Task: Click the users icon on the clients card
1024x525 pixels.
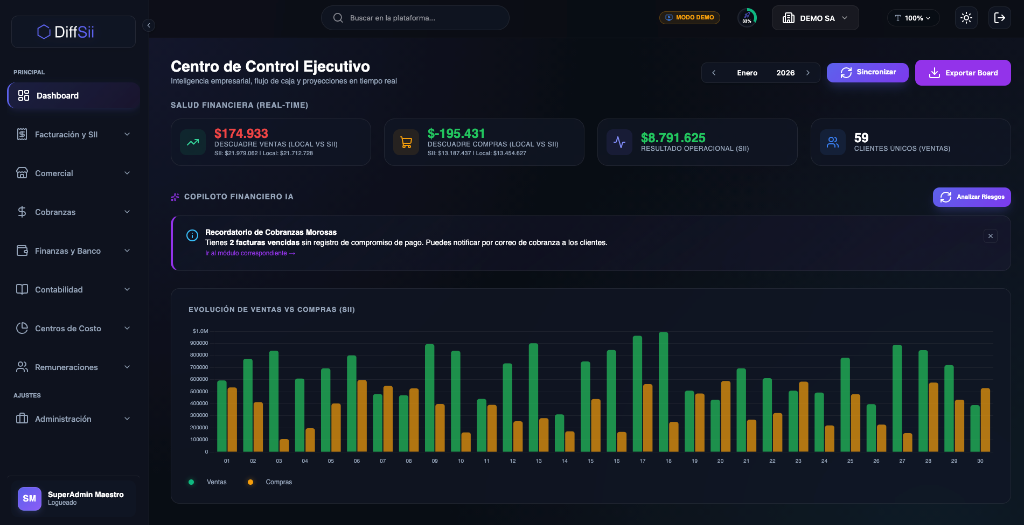Action: (833, 142)
